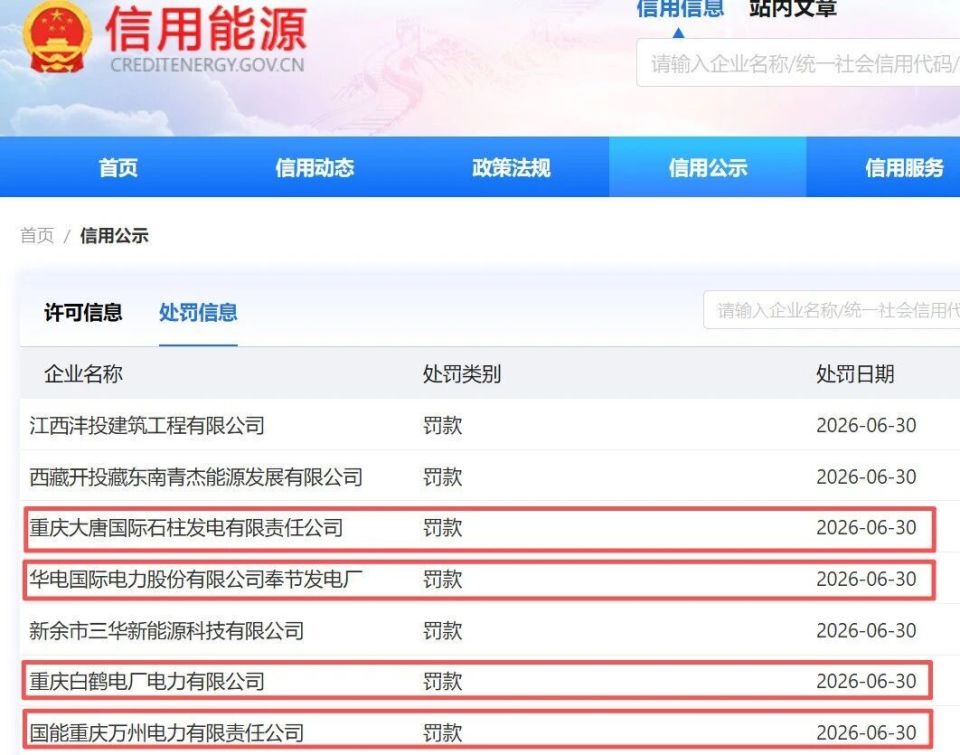Select the 站内文章 search tab
The image size is (960, 755).
pyautogui.click(x=793, y=9)
